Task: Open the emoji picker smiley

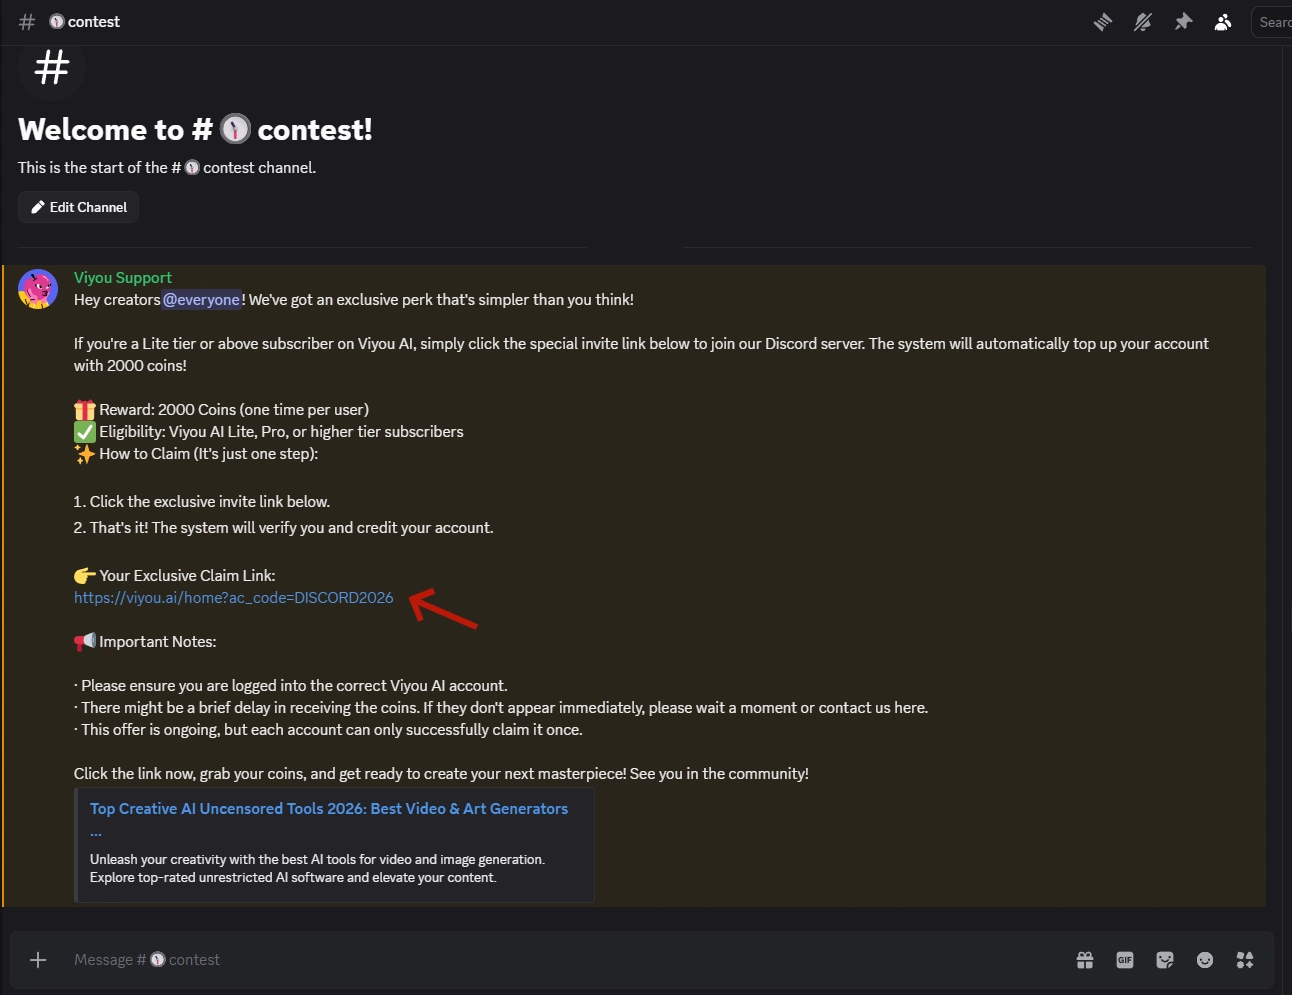Action: 1205,960
